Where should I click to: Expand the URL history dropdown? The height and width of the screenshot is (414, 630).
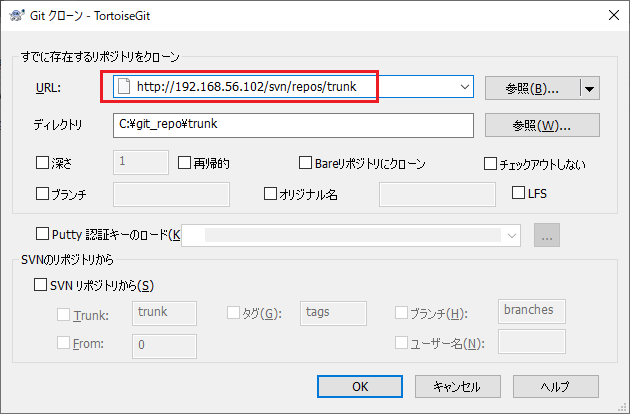click(x=464, y=86)
